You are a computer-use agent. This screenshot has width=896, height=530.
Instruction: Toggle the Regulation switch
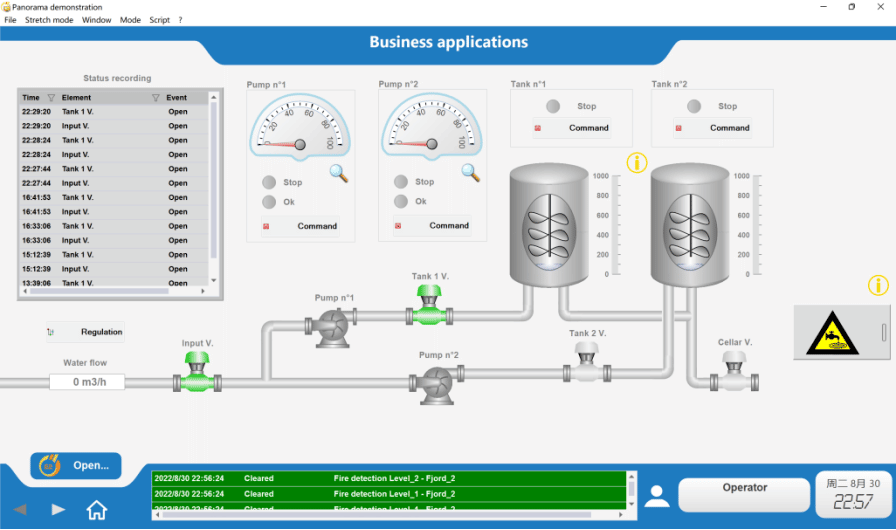[x=50, y=332]
